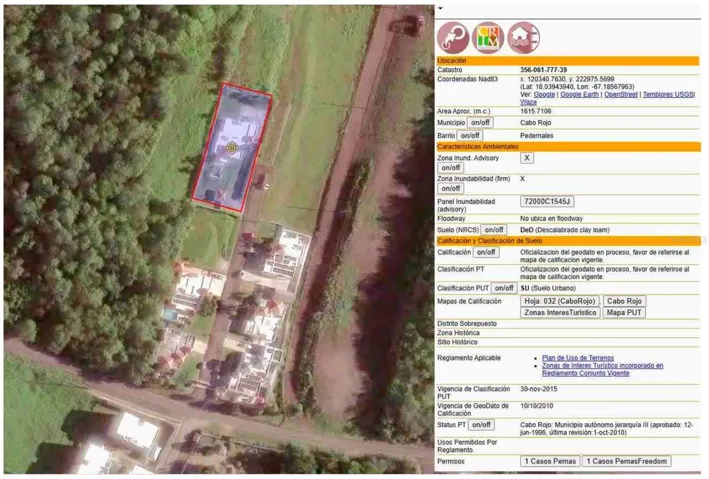709x479 pixels.
Task: Click the yellow target marker on parcel
Action: [x=232, y=147]
